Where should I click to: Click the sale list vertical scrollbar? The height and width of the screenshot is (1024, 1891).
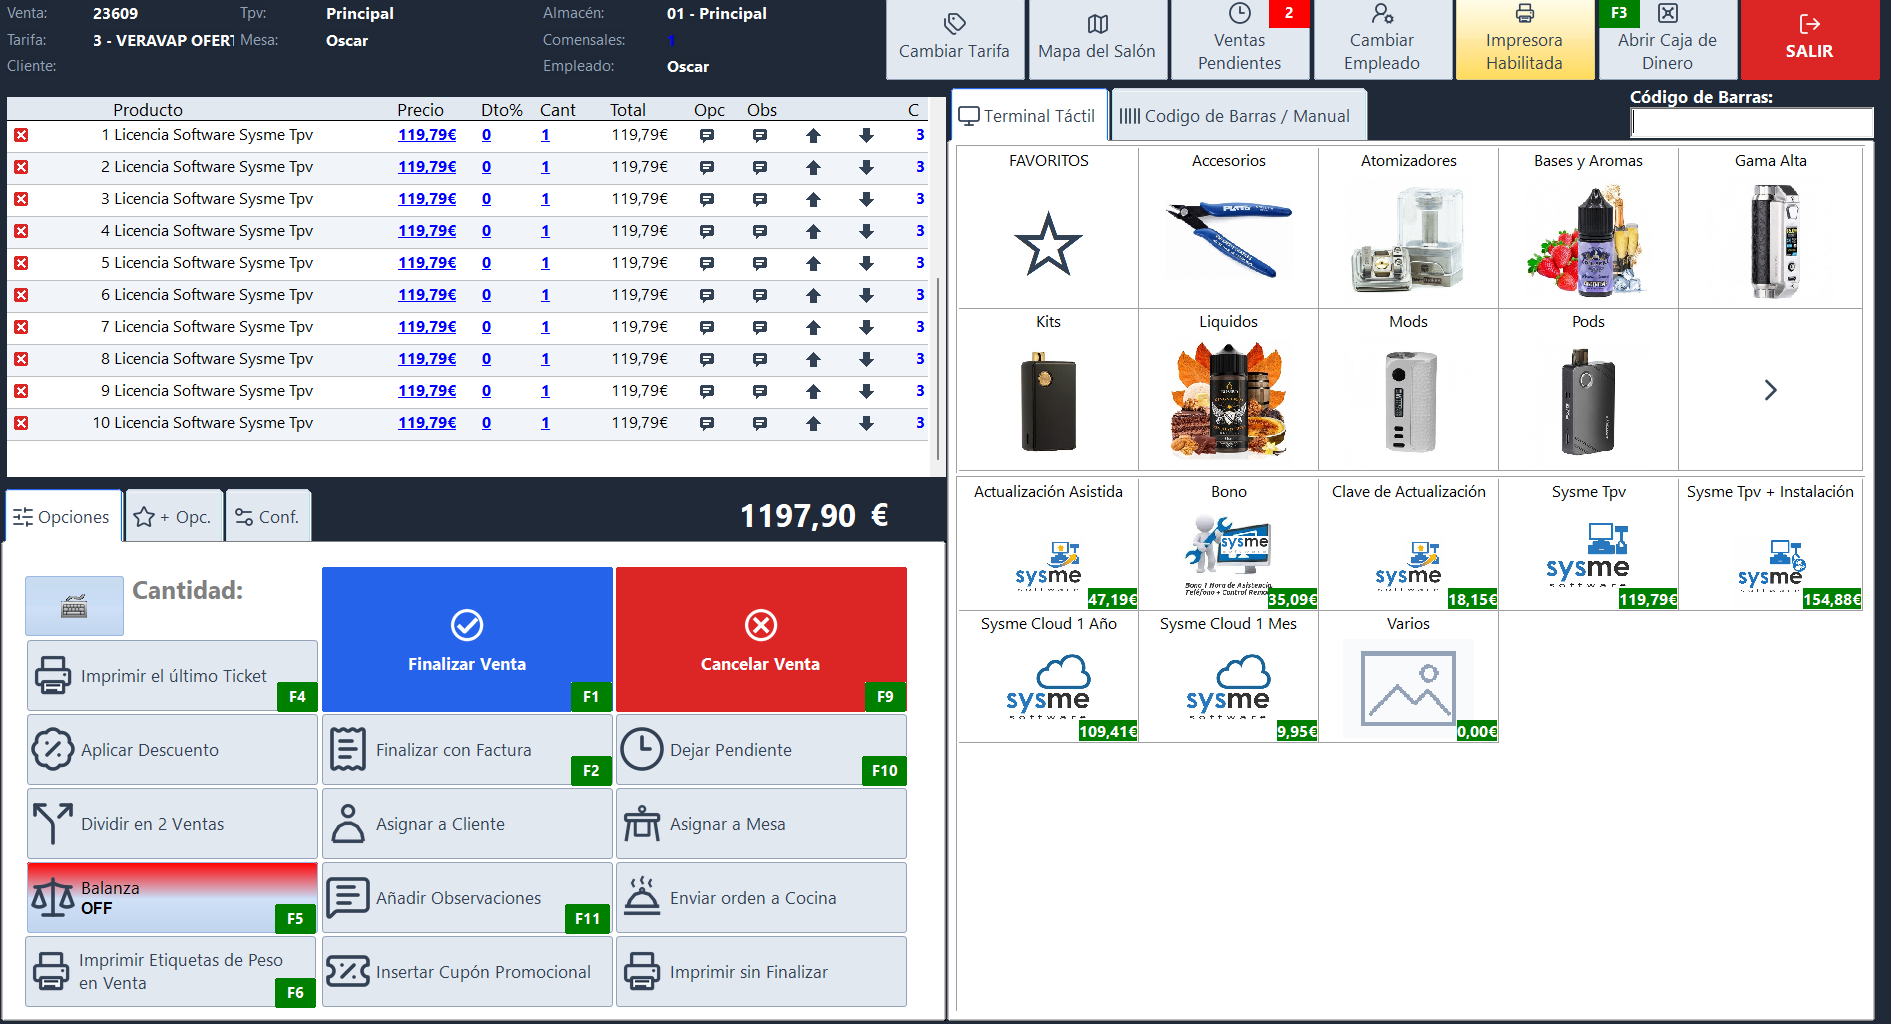(938, 370)
